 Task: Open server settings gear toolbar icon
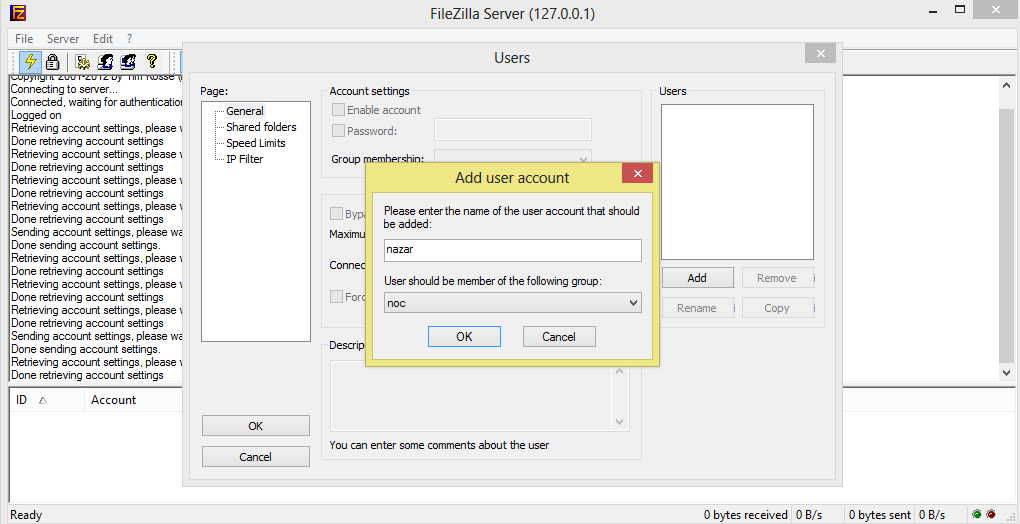(82, 62)
